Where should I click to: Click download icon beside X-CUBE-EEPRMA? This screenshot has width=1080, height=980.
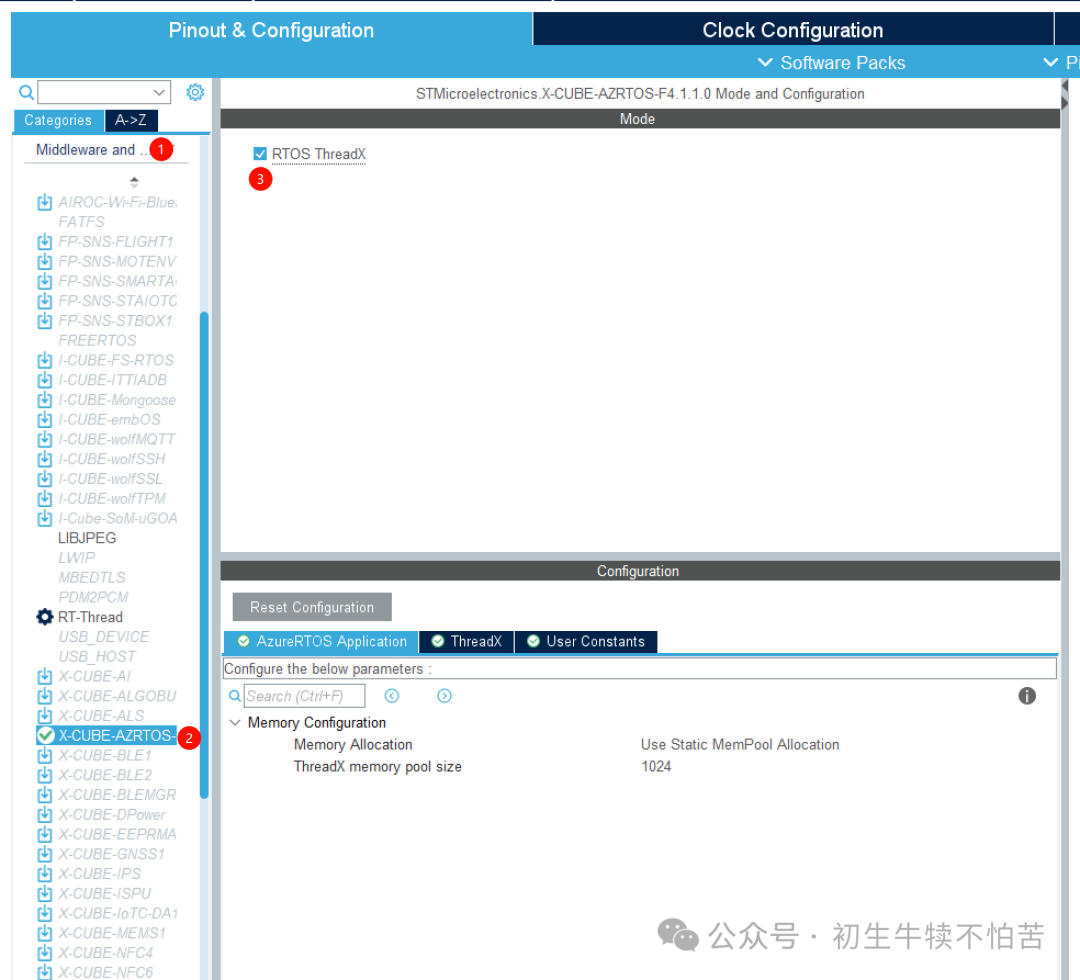[45, 835]
